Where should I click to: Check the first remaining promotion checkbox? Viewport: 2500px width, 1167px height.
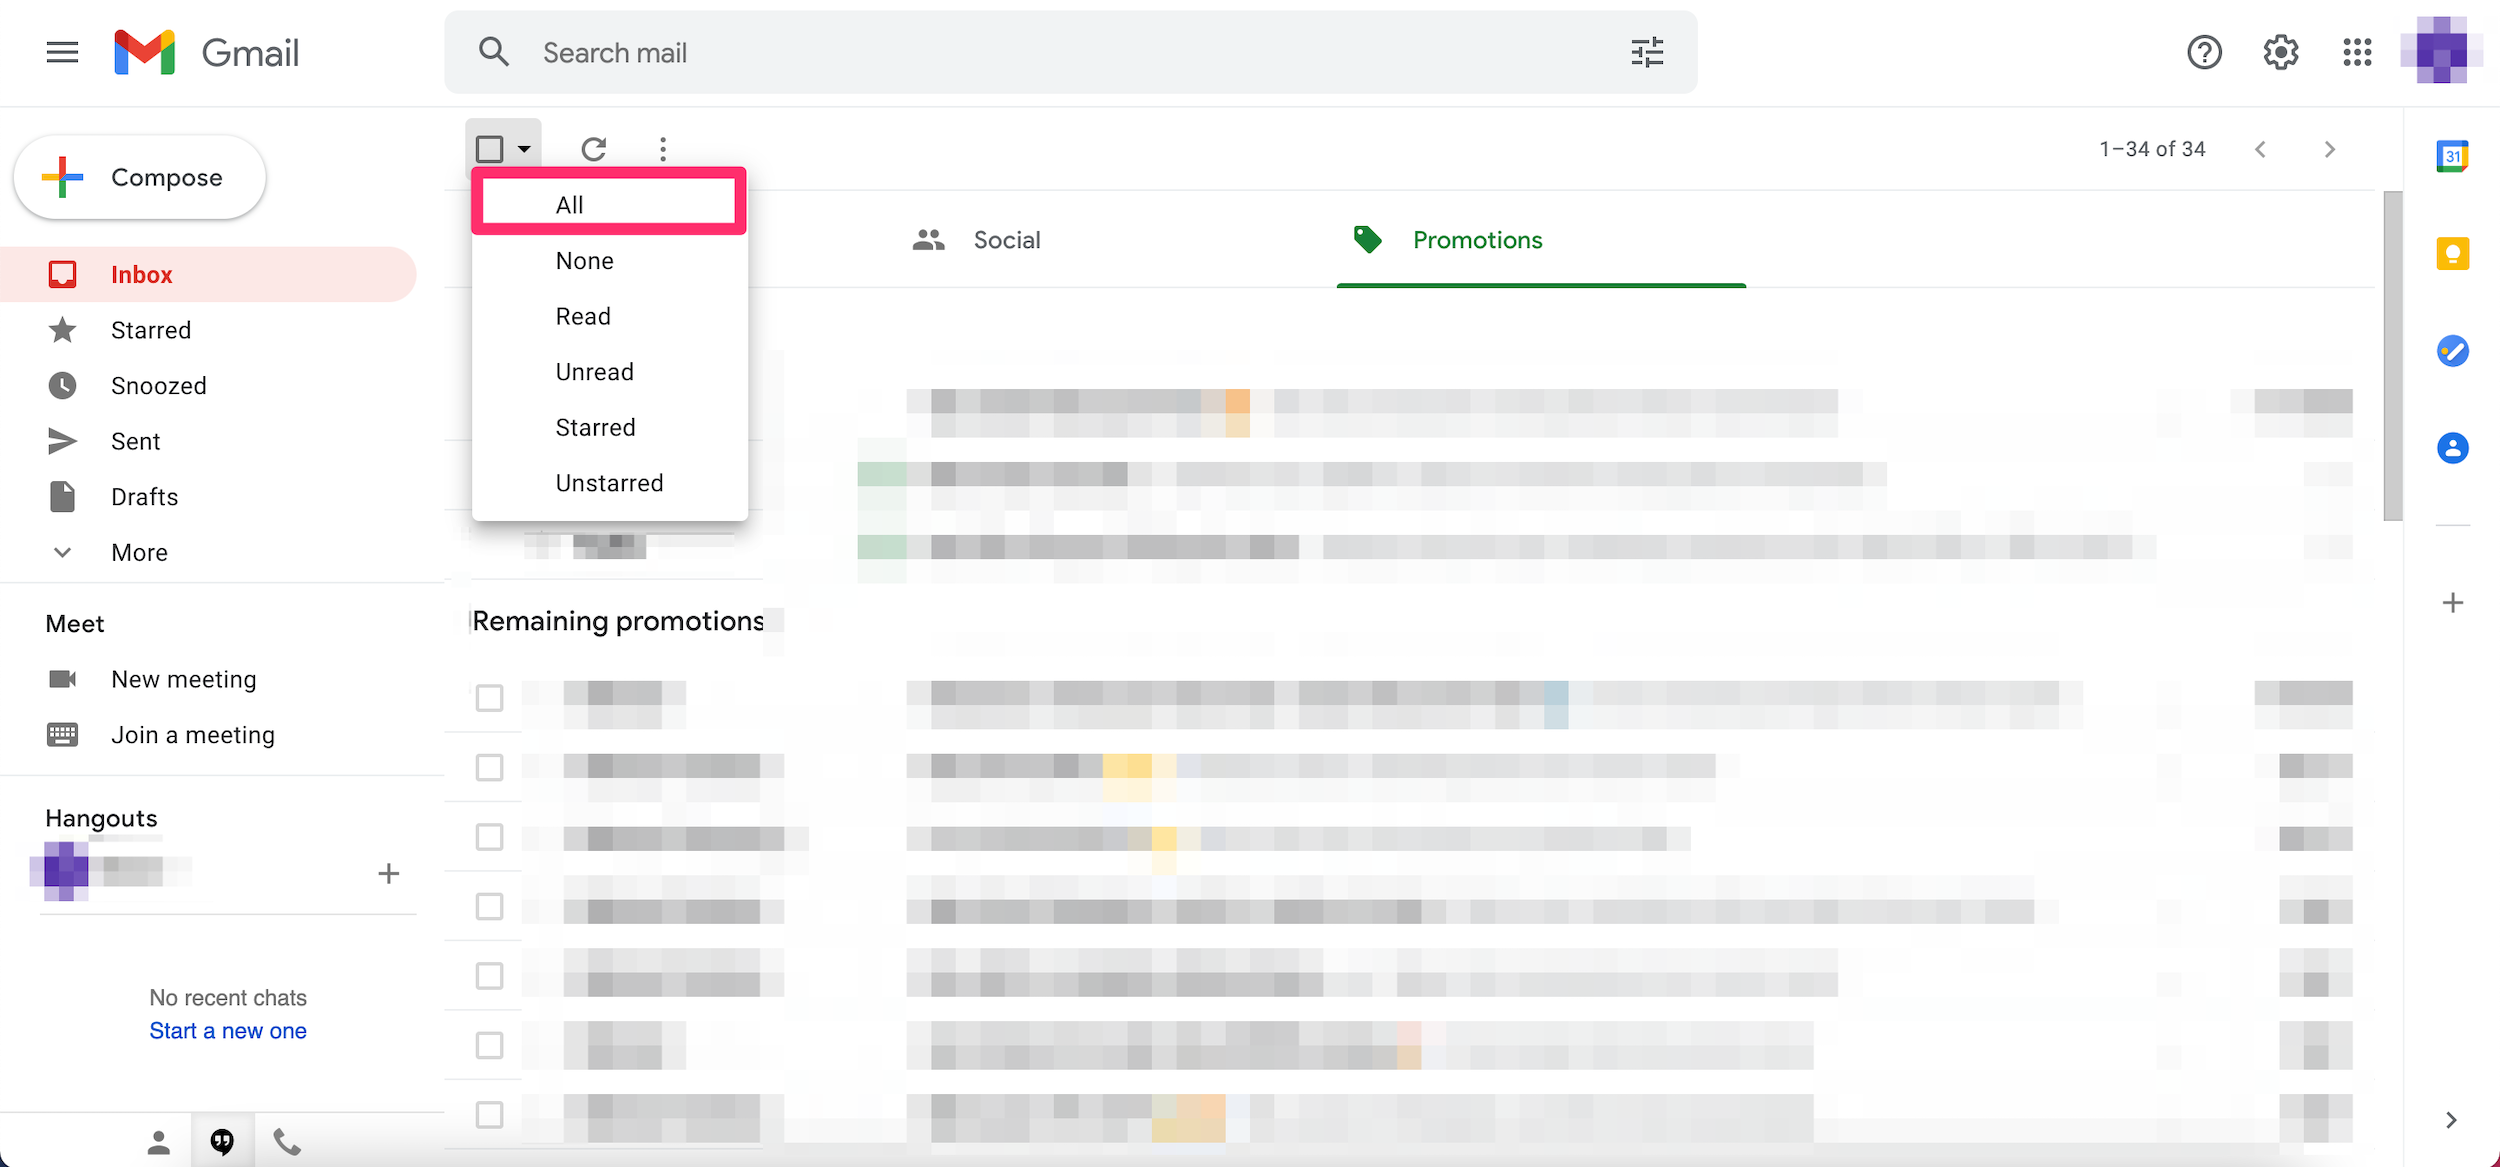(489, 697)
